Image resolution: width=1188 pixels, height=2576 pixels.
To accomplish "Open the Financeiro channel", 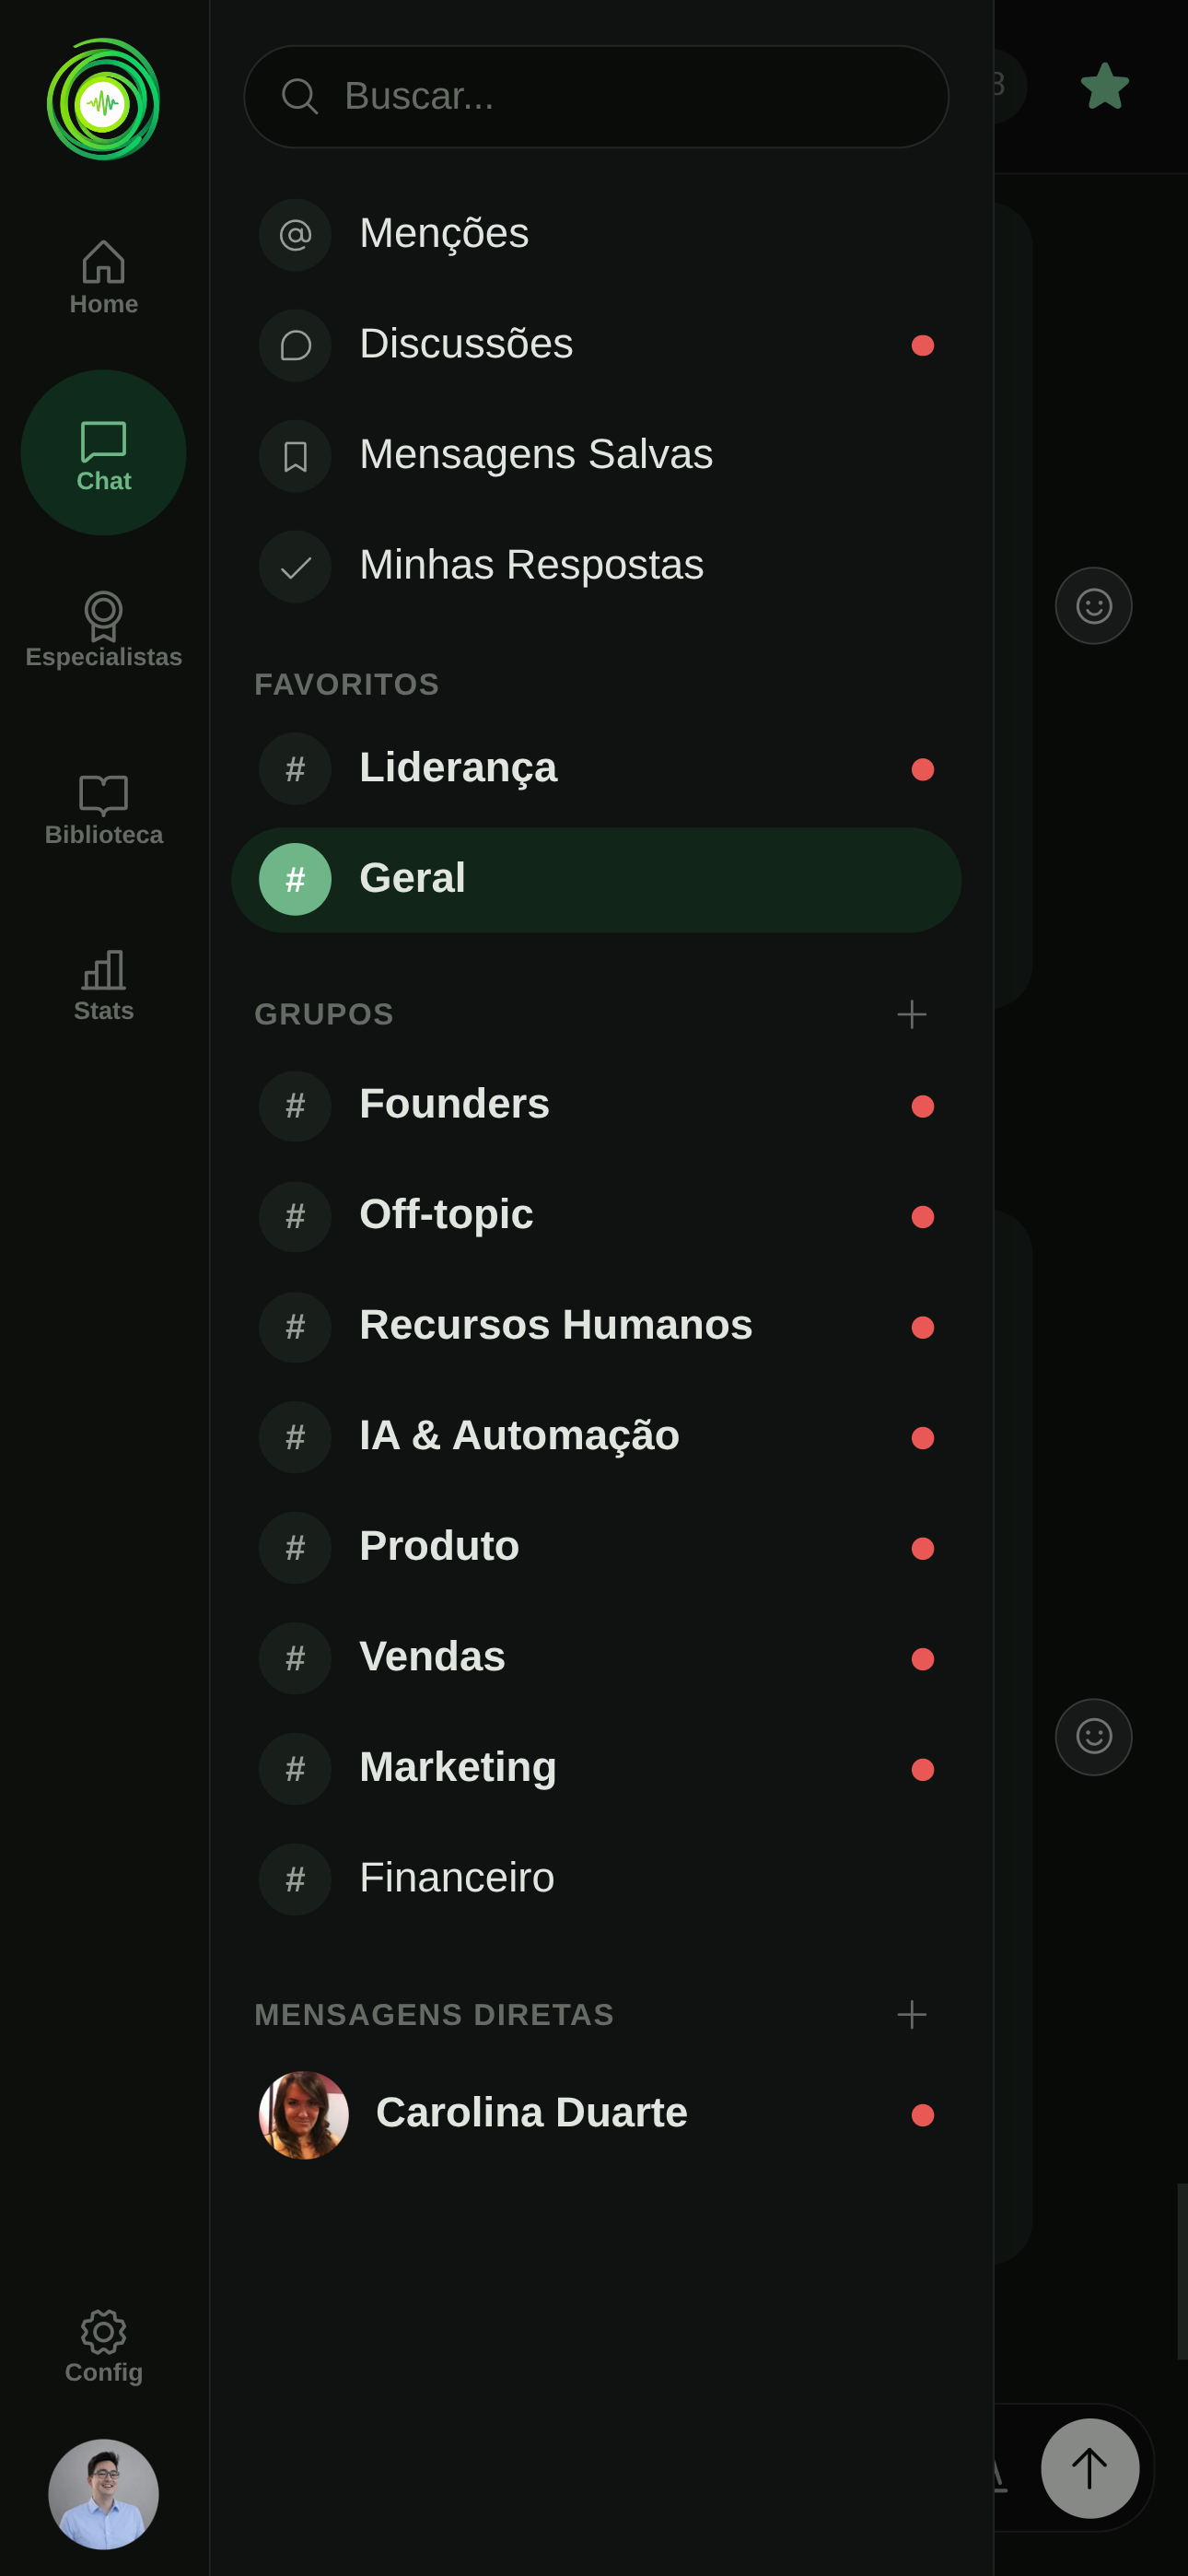I will pos(456,1878).
